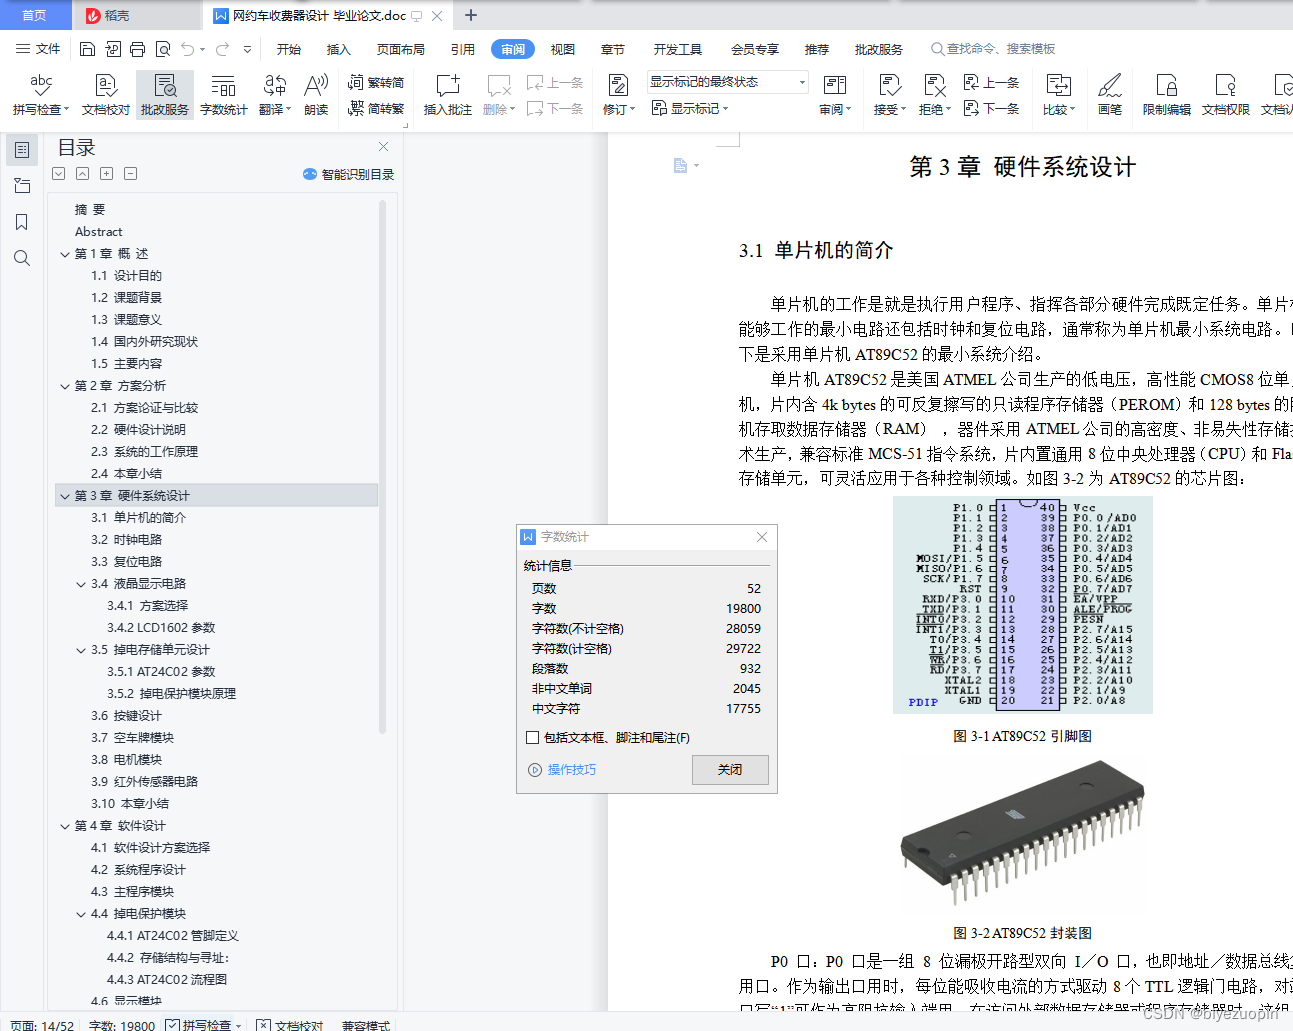Switch to the 视图 ribbon tab
Screen dimensions: 1293x1031
click(x=563, y=49)
